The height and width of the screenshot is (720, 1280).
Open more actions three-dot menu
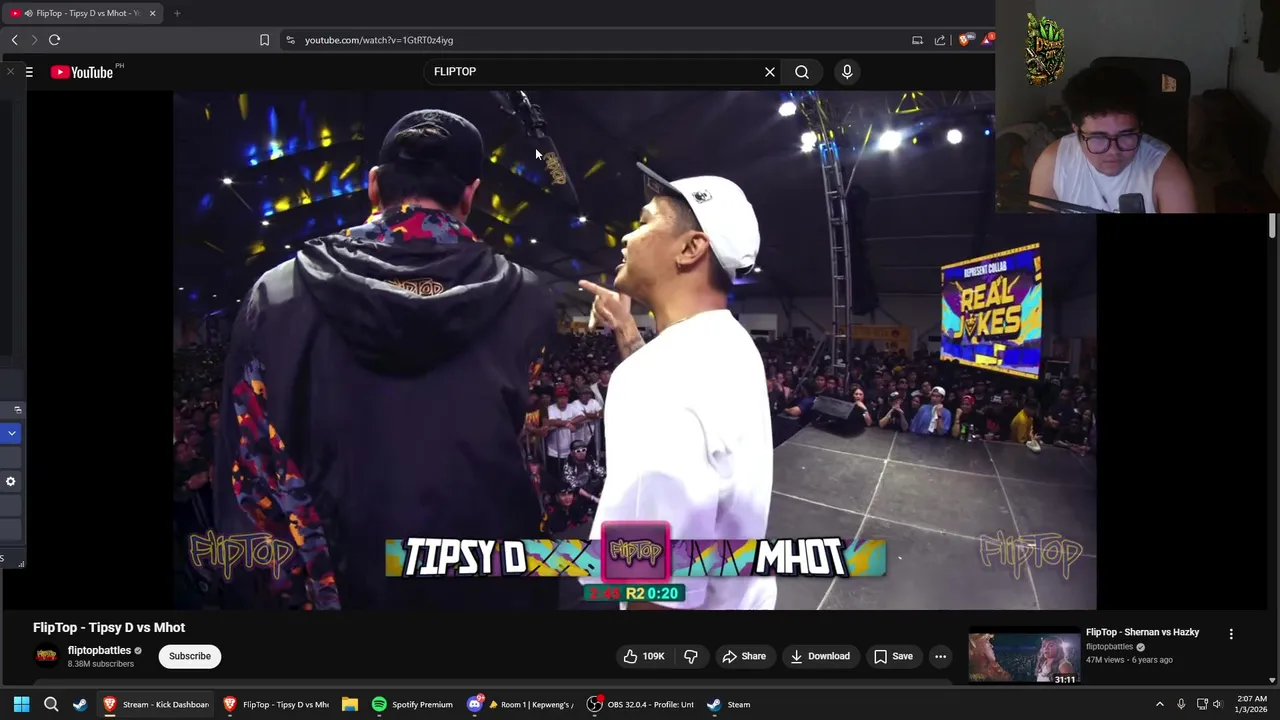[940, 656]
